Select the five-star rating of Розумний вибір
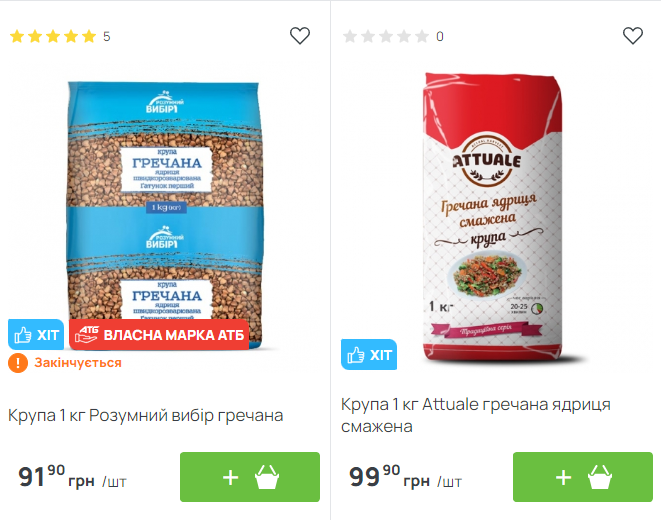 (53, 36)
